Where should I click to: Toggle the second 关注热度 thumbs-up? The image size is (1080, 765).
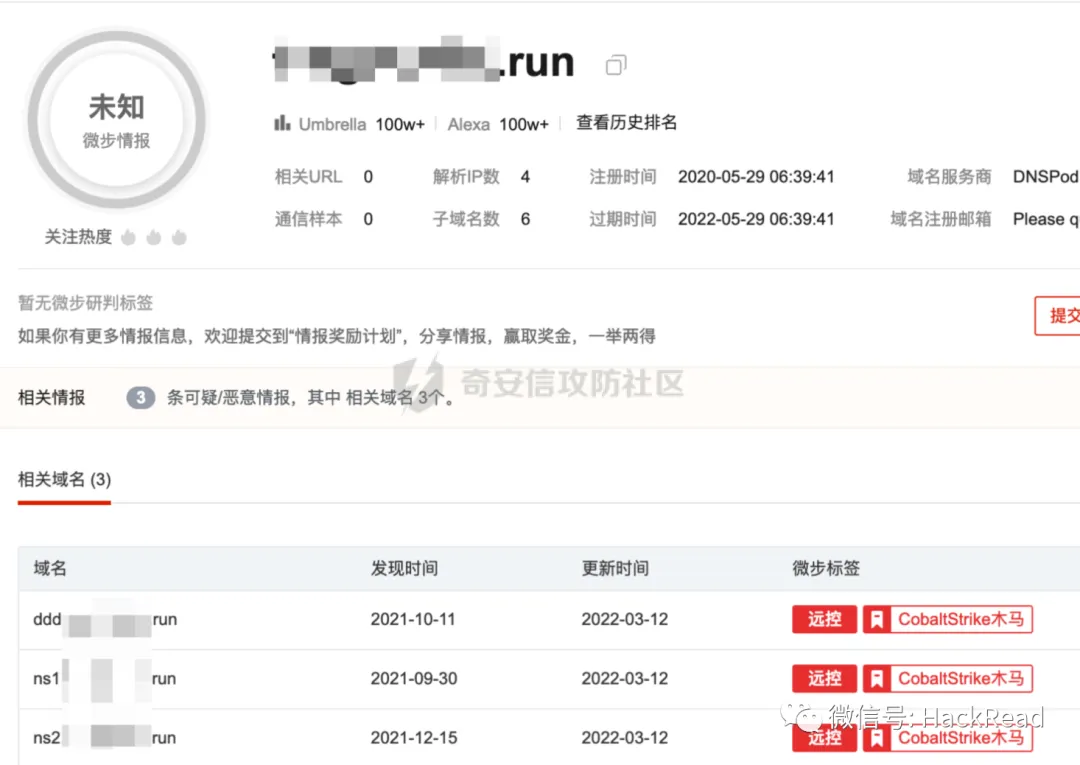pyautogui.click(x=155, y=237)
